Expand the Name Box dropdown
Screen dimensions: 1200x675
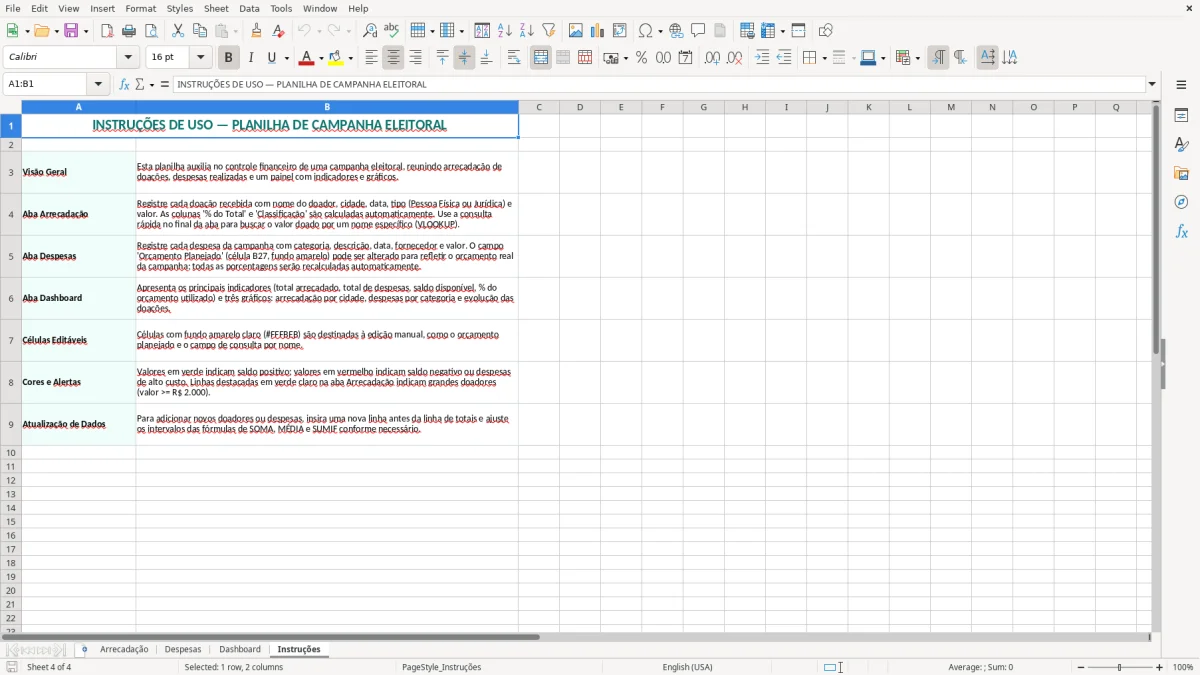(x=98, y=84)
